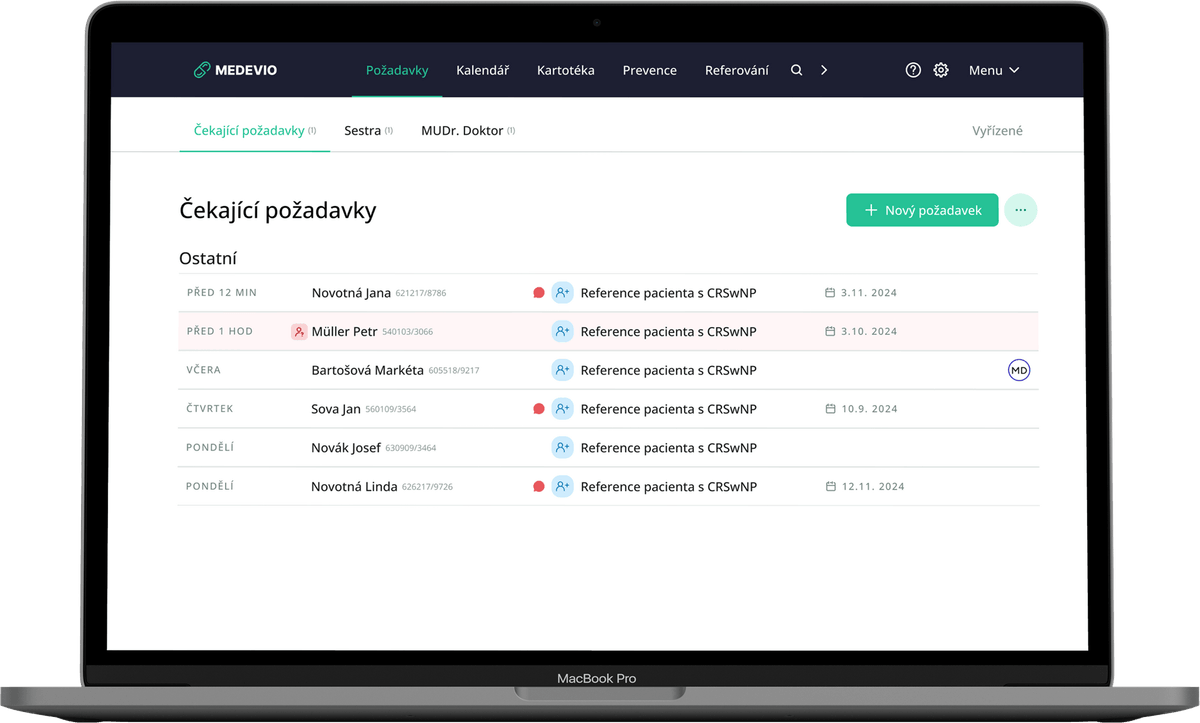Open help via question mark icon

(x=913, y=70)
